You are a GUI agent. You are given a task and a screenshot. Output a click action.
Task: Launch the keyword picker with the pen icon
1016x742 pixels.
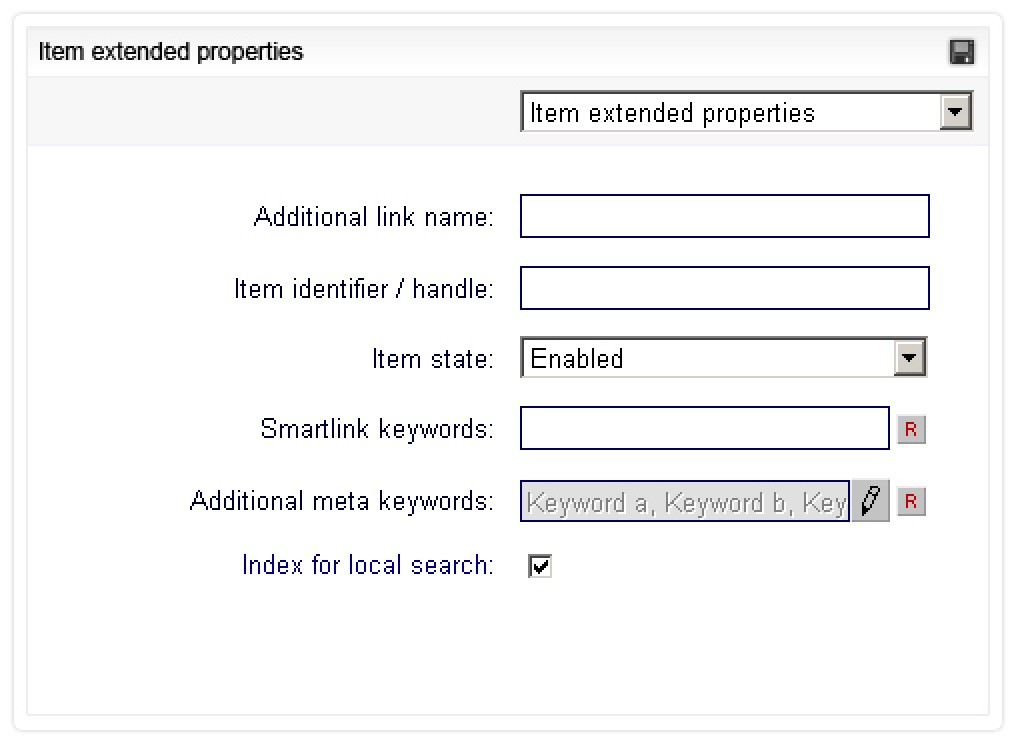tap(869, 502)
